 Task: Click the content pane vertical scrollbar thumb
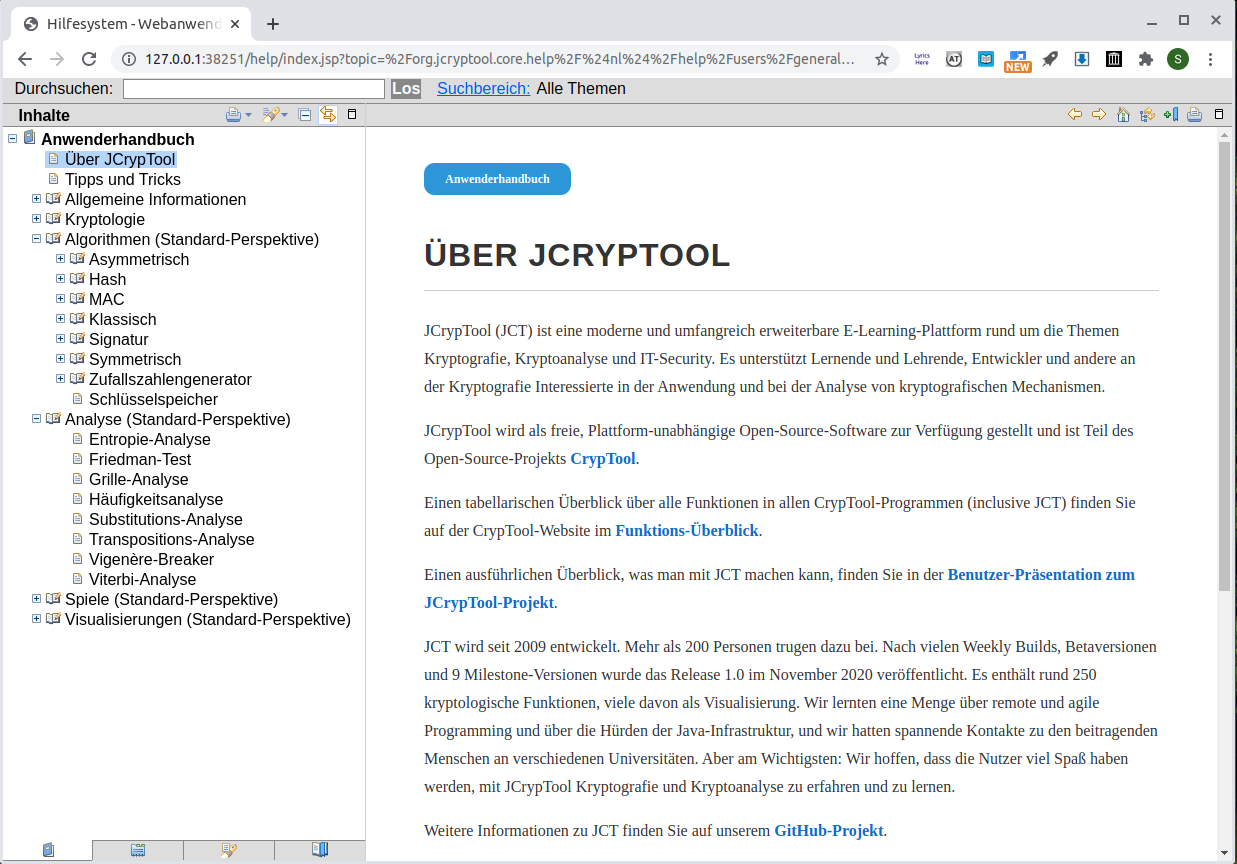click(1224, 366)
